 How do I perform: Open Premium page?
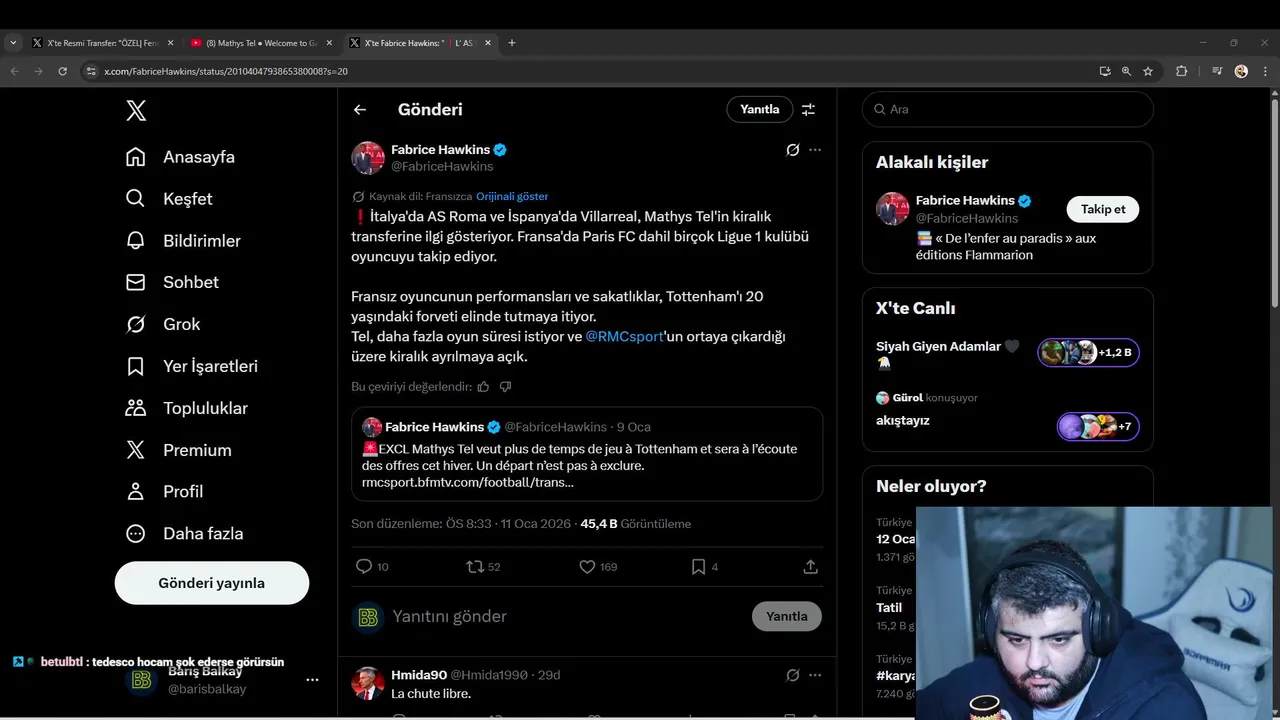click(178, 450)
